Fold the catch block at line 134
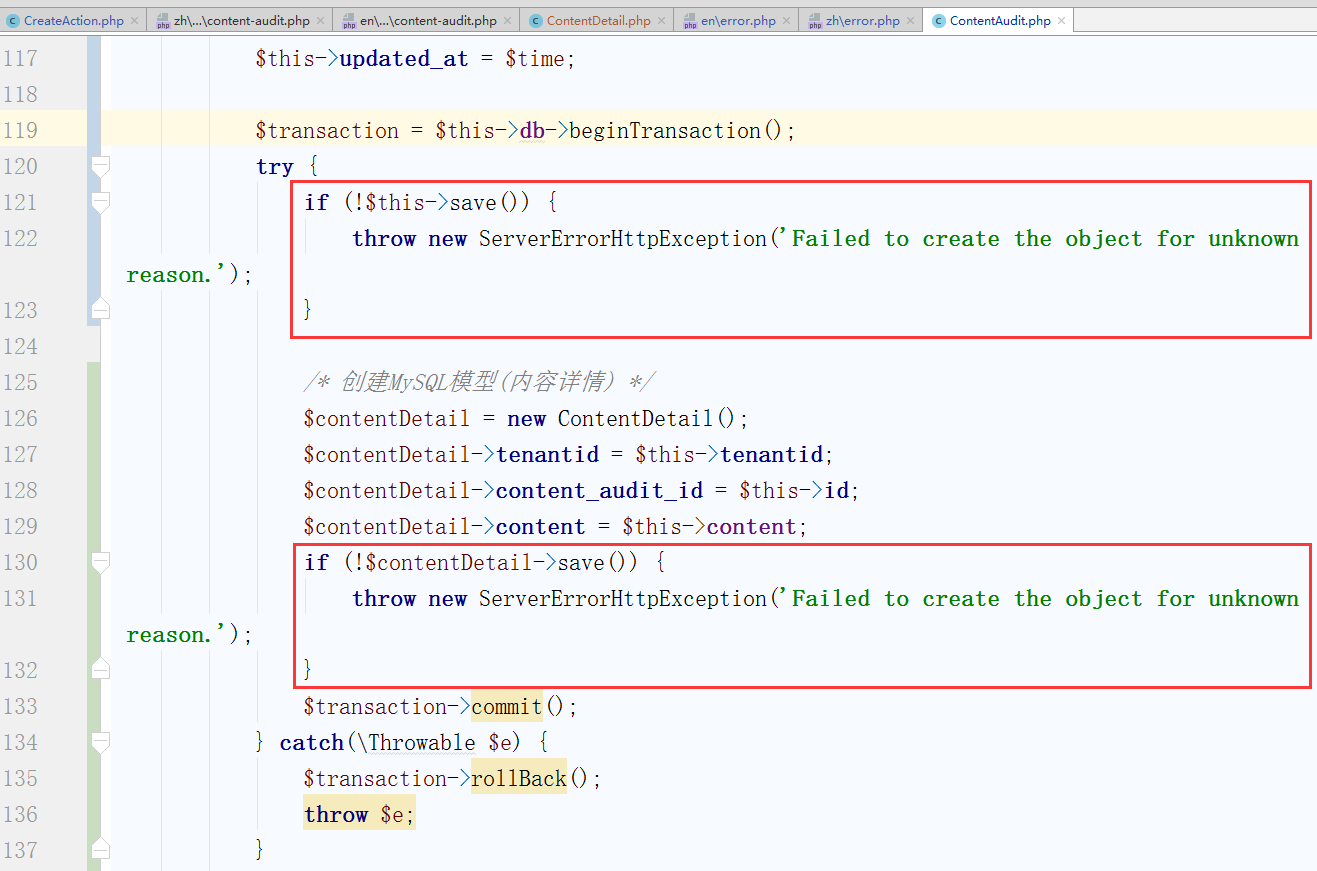Screen dimensions: 1317x871 coord(100,742)
